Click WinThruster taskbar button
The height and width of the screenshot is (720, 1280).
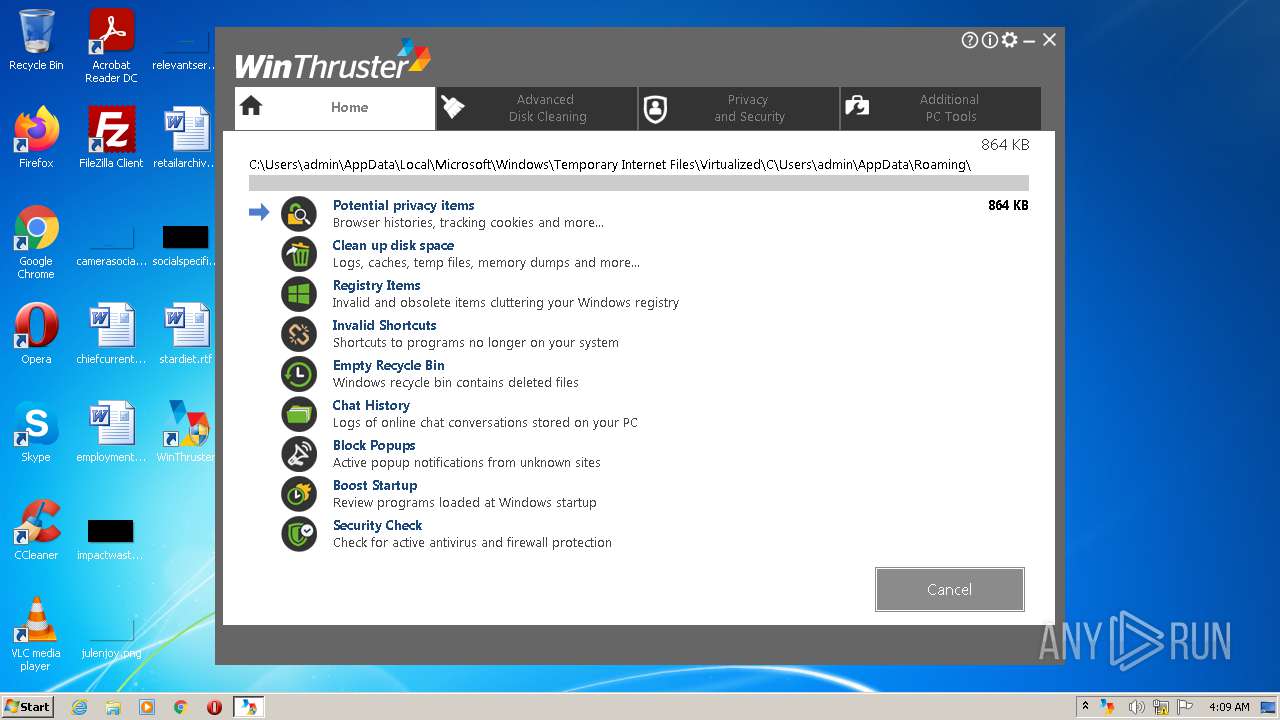[x=248, y=707]
